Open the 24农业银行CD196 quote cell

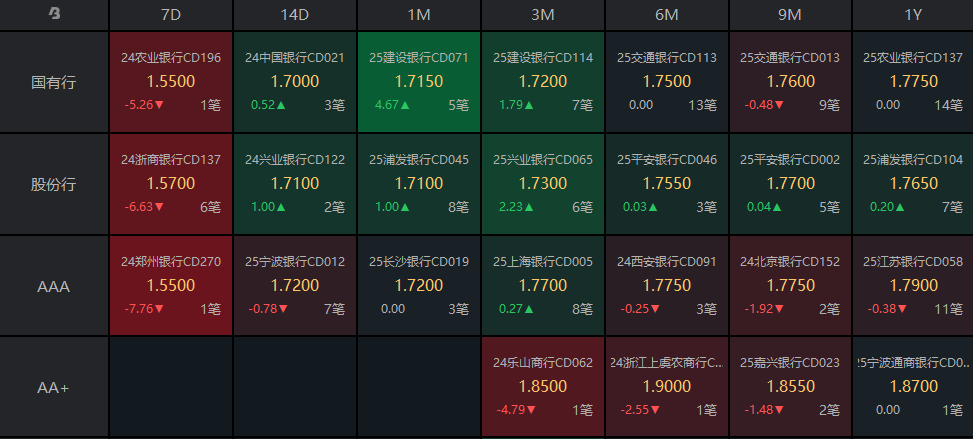coord(171,82)
